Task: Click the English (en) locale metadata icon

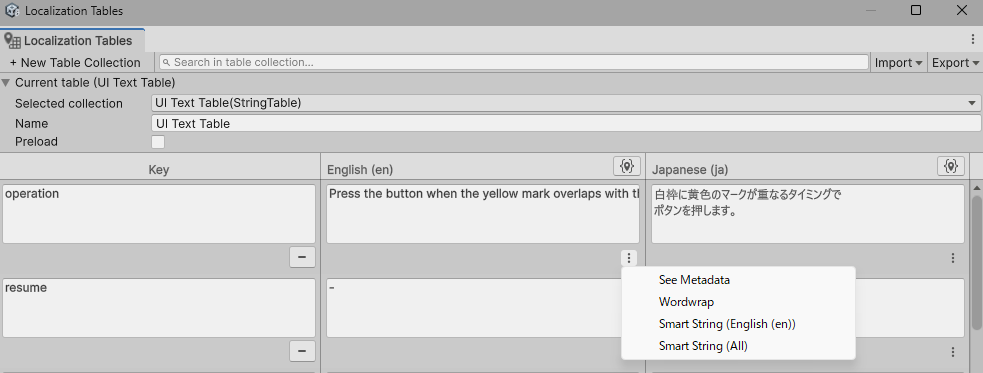Action: click(x=626, y=166)
